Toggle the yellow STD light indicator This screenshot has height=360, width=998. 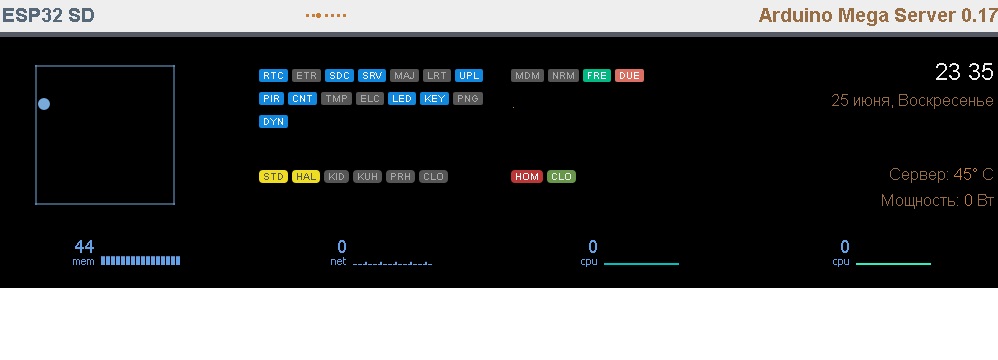(274, 177)
